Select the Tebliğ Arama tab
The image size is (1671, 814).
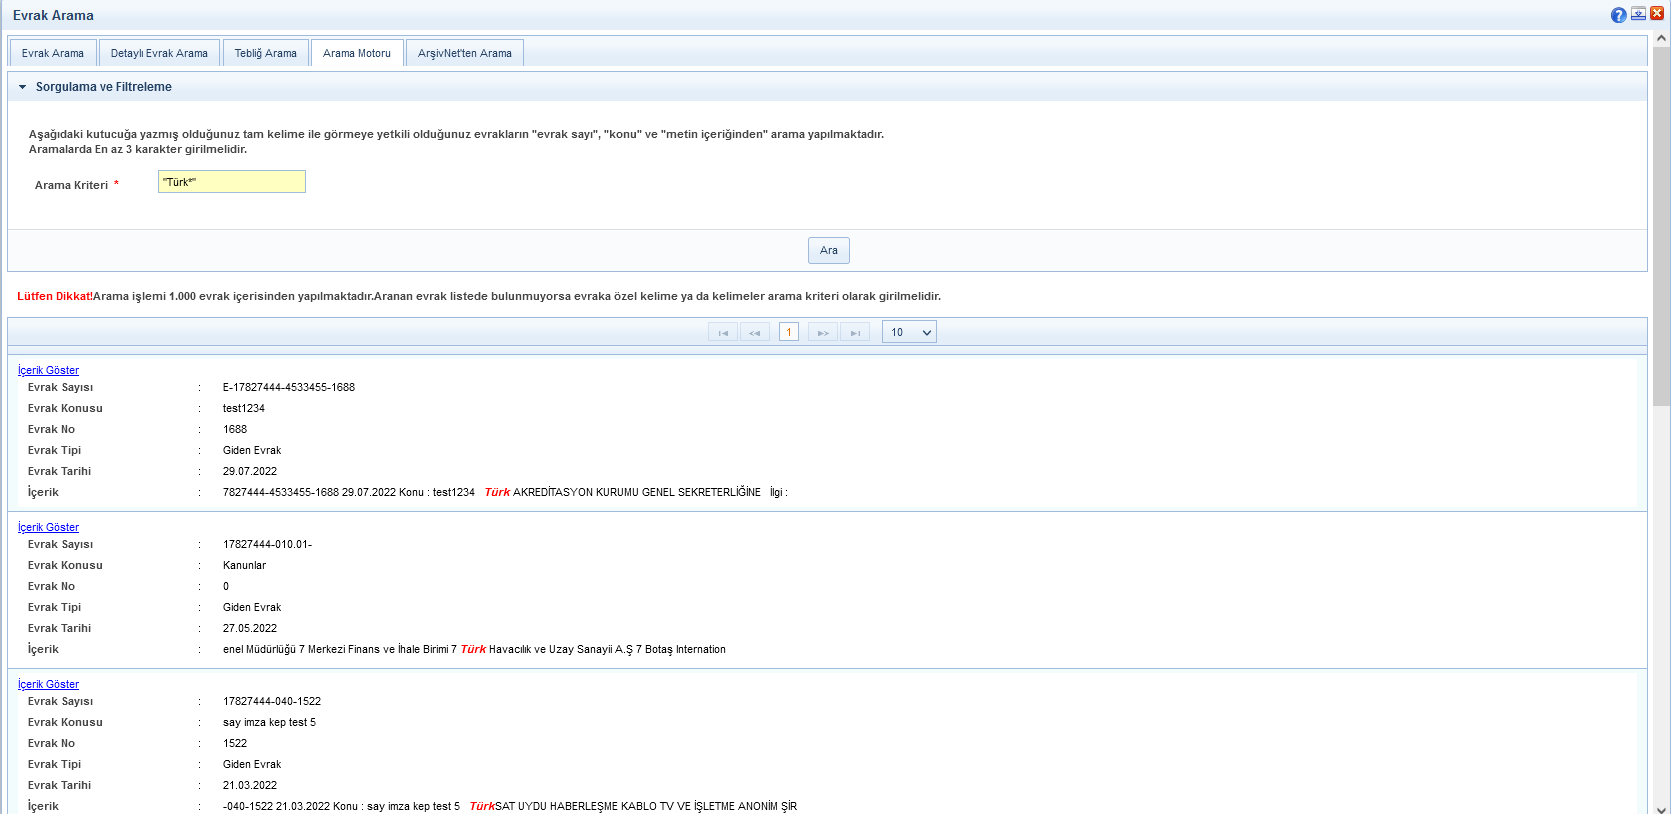265,53
